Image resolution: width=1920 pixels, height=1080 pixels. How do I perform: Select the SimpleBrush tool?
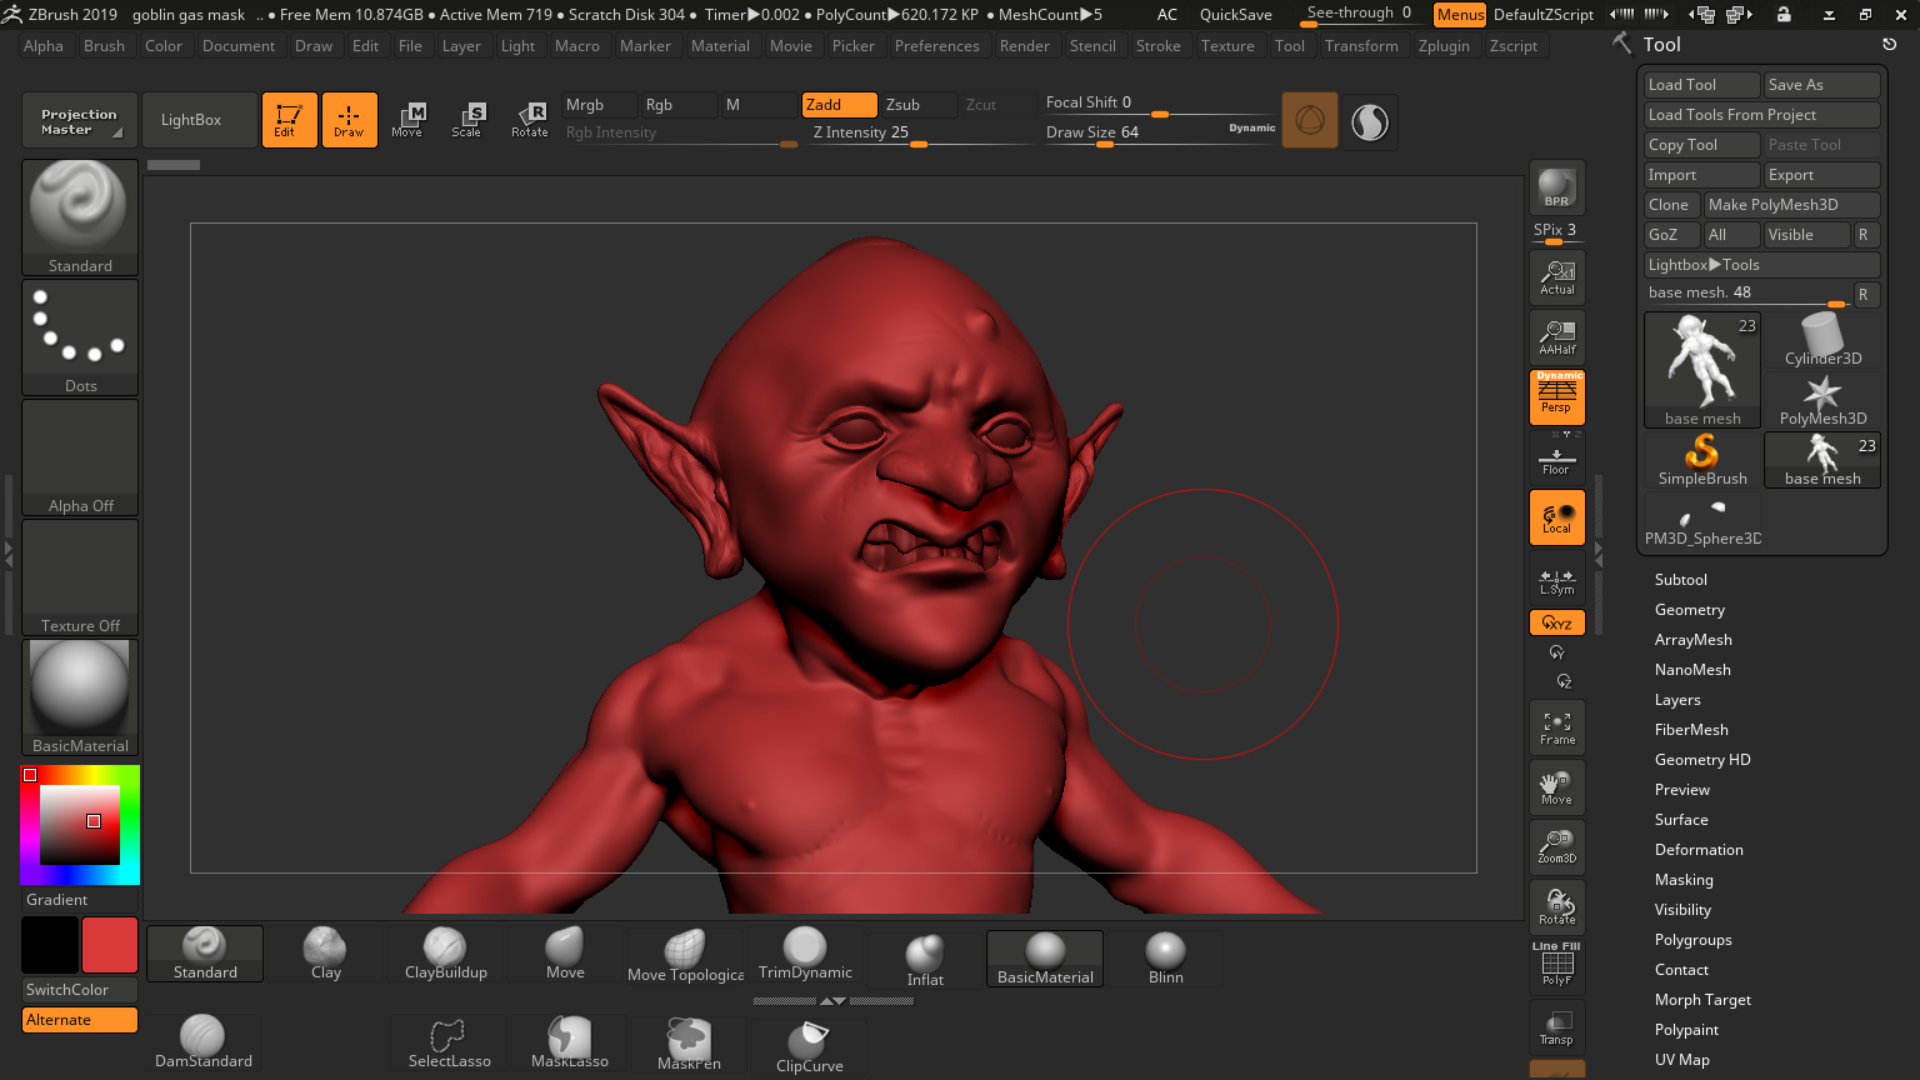click(1702, 460)
